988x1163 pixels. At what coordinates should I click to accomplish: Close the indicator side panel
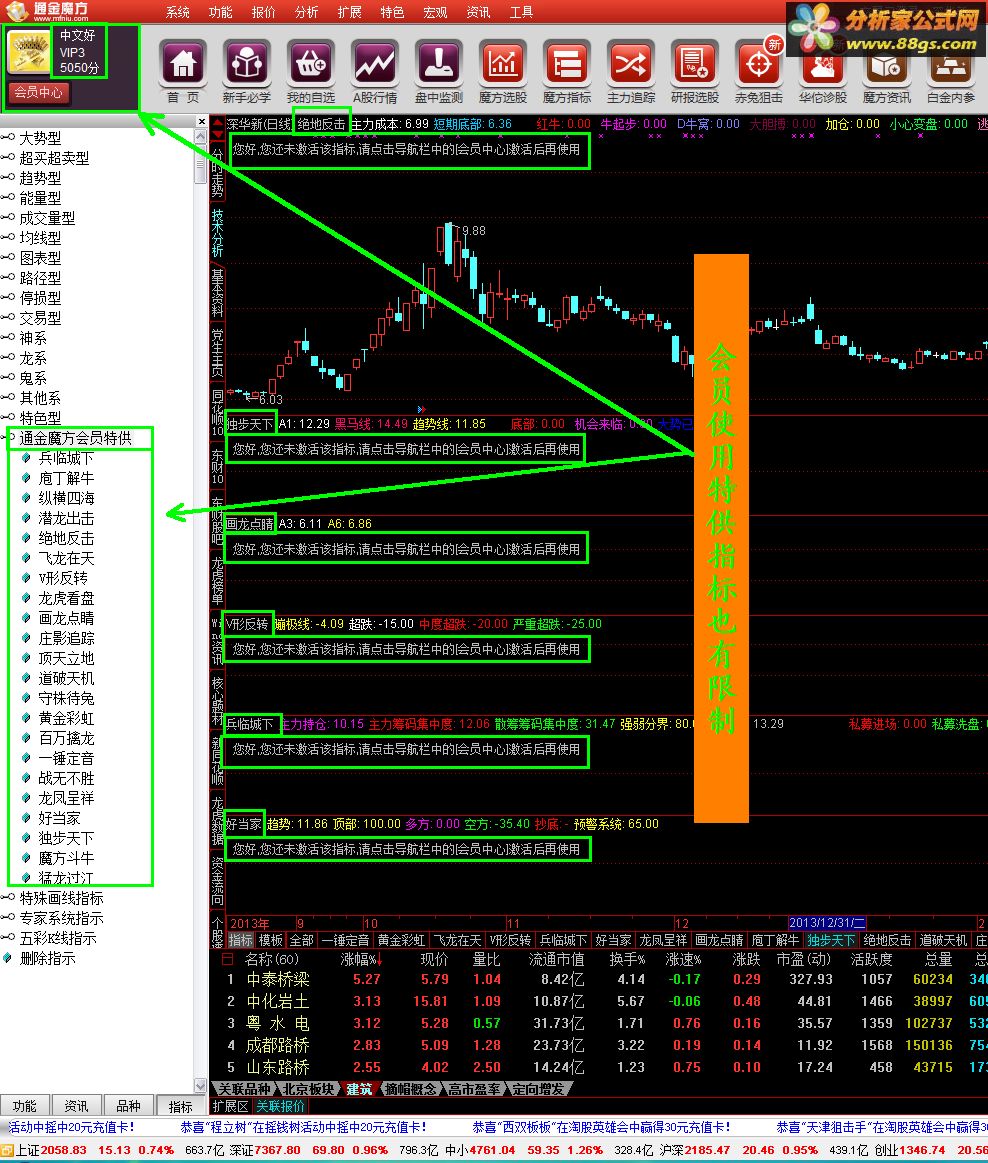[x=202, y=121]
